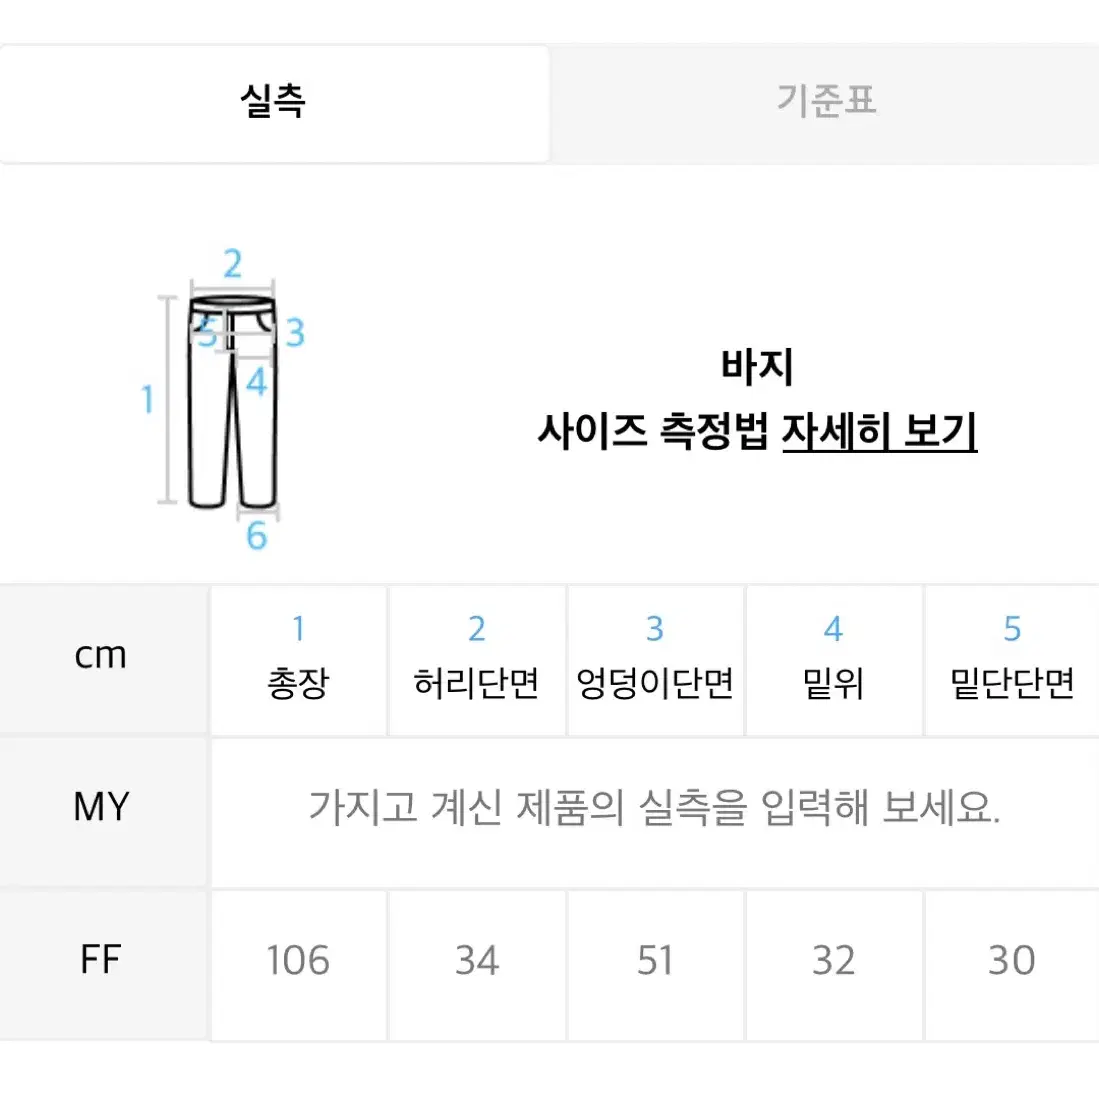The height and width of the screenshot is (1099, 1099).
Task: Select label 6 below the pants hem
Action: [x=257, y=535]
